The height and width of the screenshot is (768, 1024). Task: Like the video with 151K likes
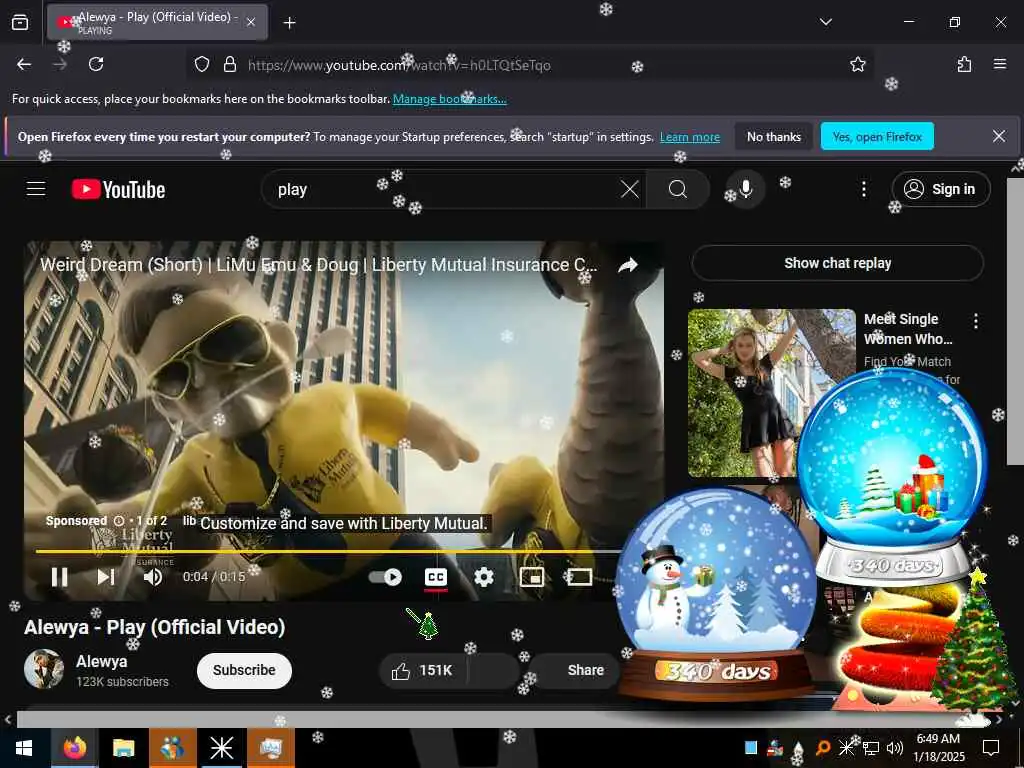(x=423, y=671)
